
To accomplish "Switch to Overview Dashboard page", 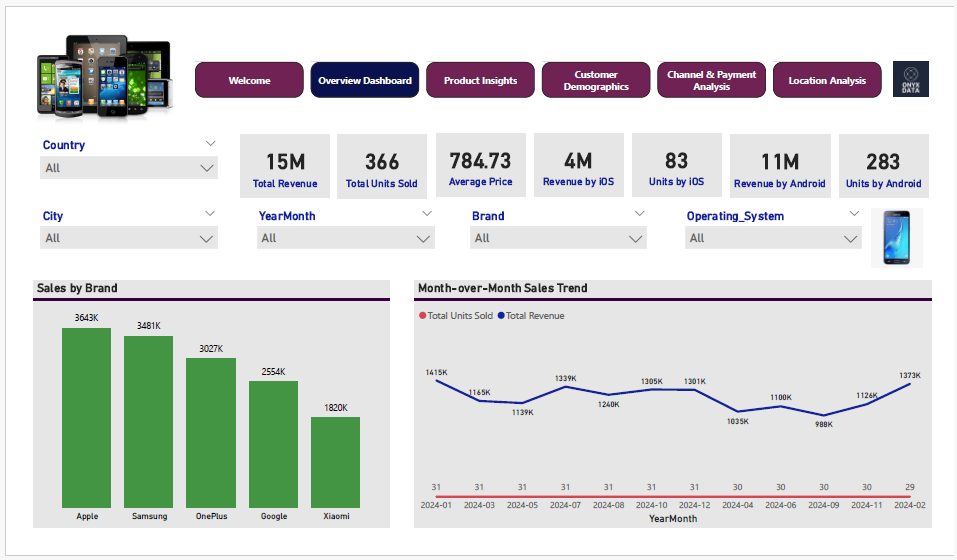I will pos(364,80).
